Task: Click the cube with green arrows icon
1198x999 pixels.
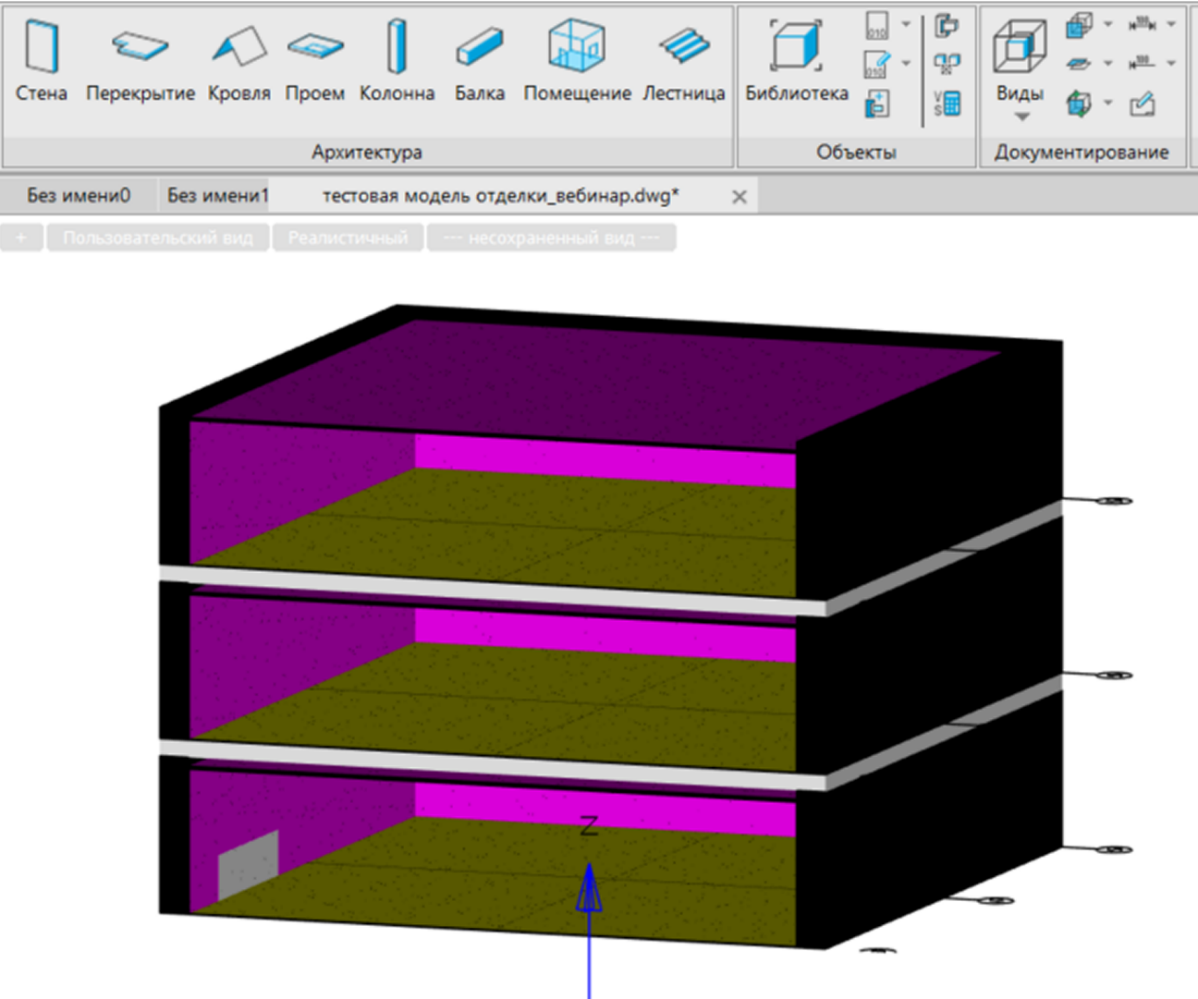Action: click(1079, 103)
